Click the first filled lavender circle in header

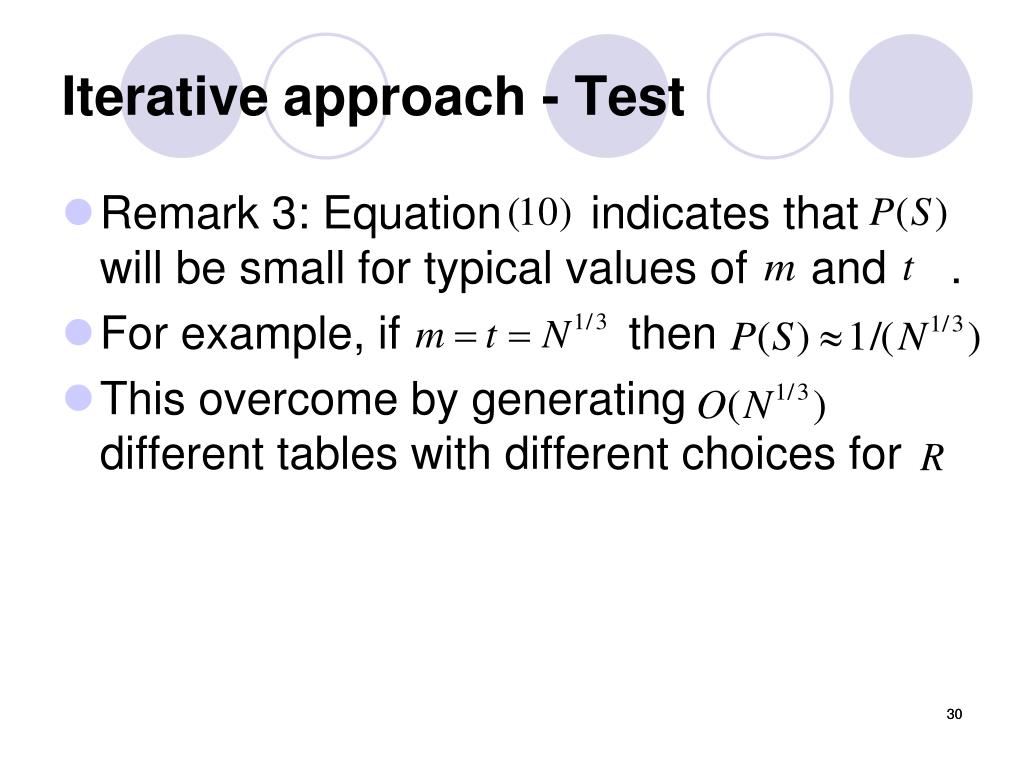pyautogui.click(x=182, y=96)
